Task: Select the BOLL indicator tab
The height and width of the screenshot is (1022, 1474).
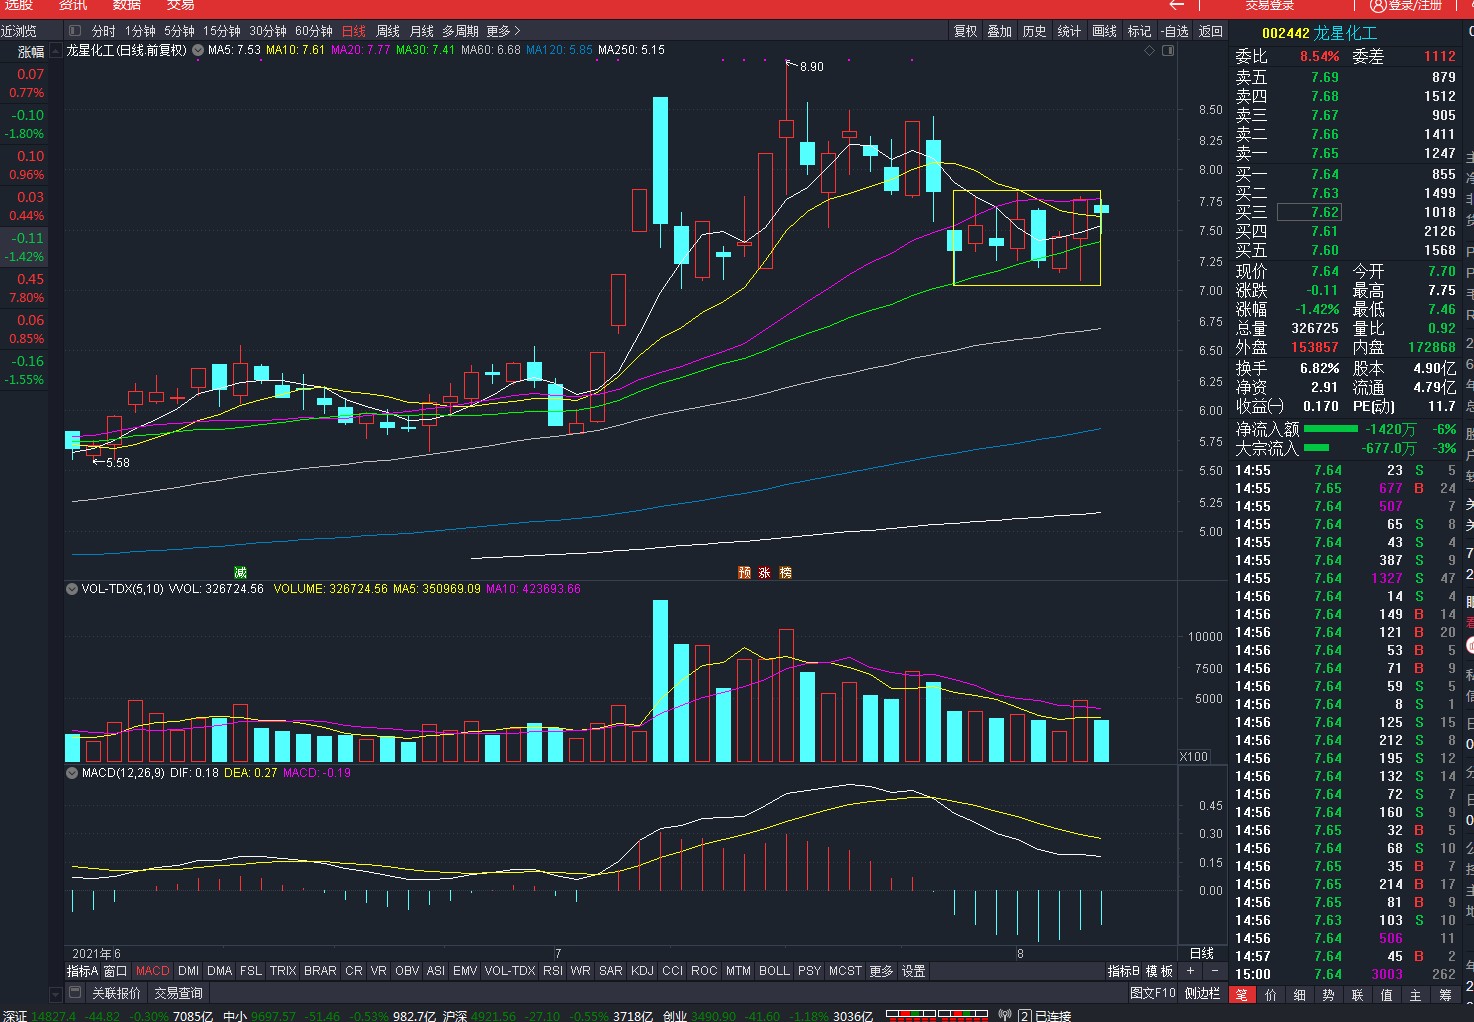Action: tap(775, 971)
